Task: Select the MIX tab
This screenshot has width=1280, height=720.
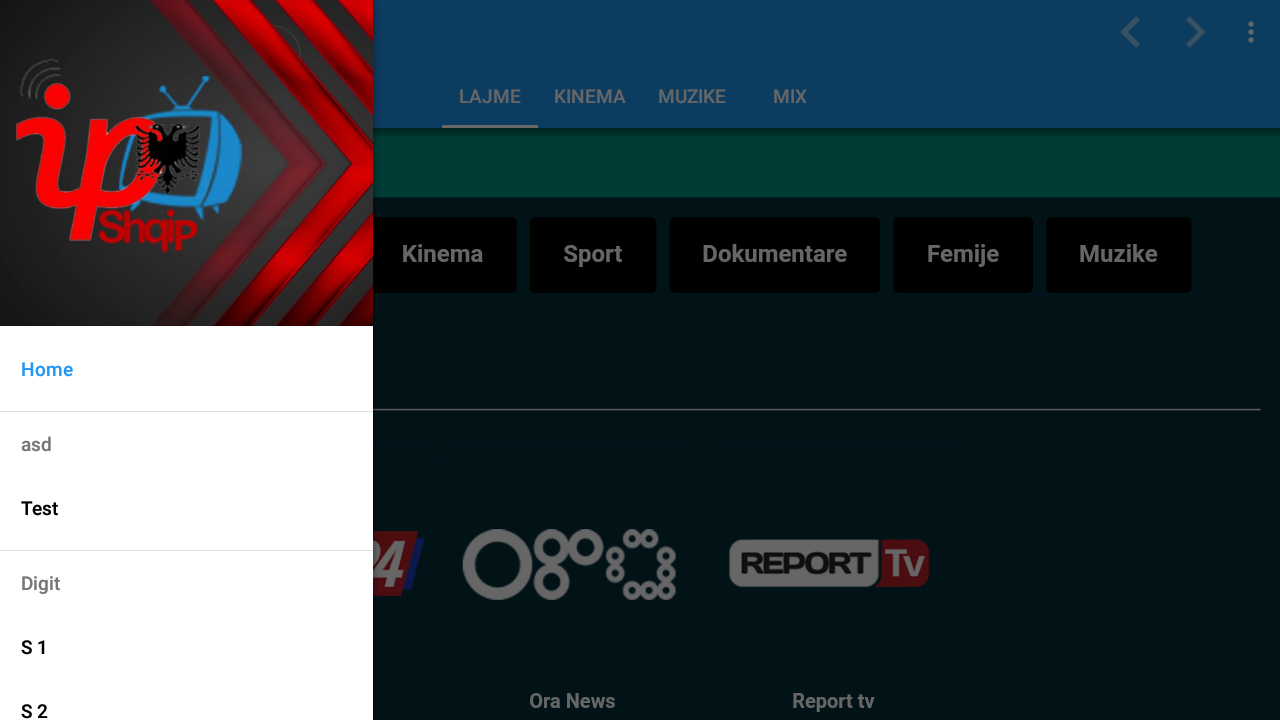Action: tap(790, 97)
